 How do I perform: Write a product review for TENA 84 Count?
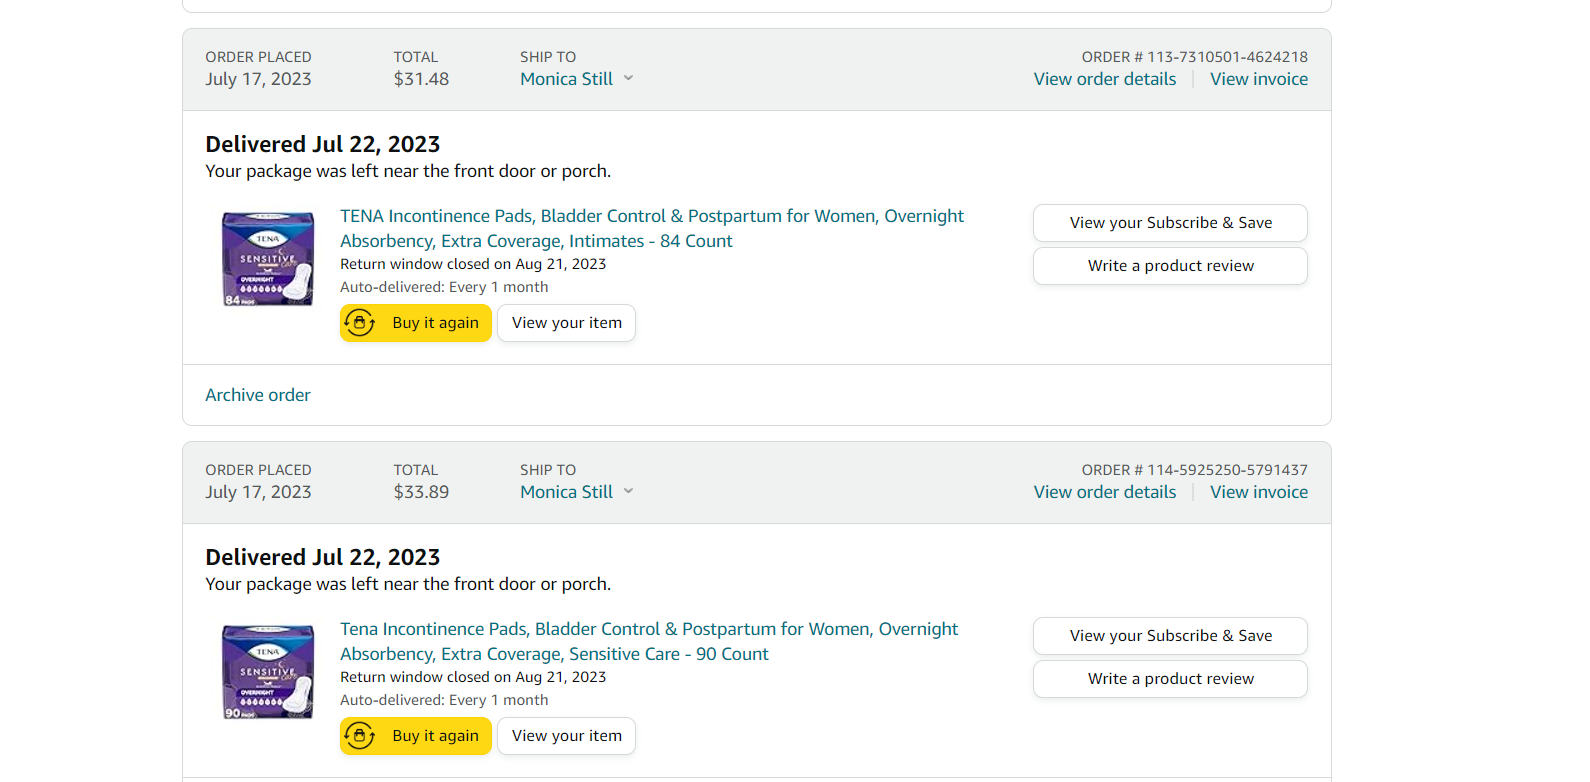click(1170, 266)
